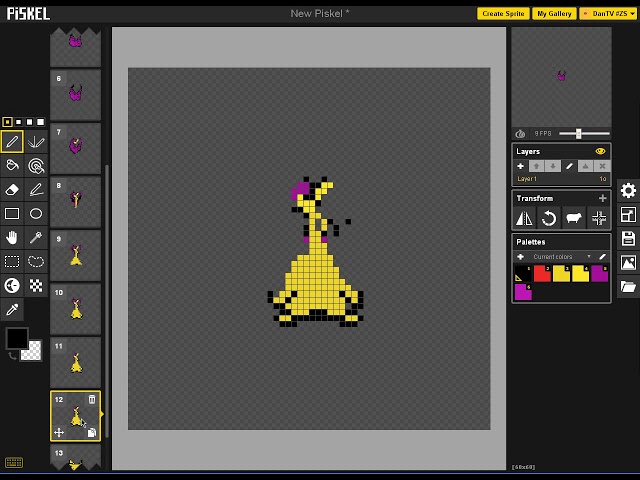The image size is (640, 480).
Task: Set pen size to smallest
Action: pos(7,122)
